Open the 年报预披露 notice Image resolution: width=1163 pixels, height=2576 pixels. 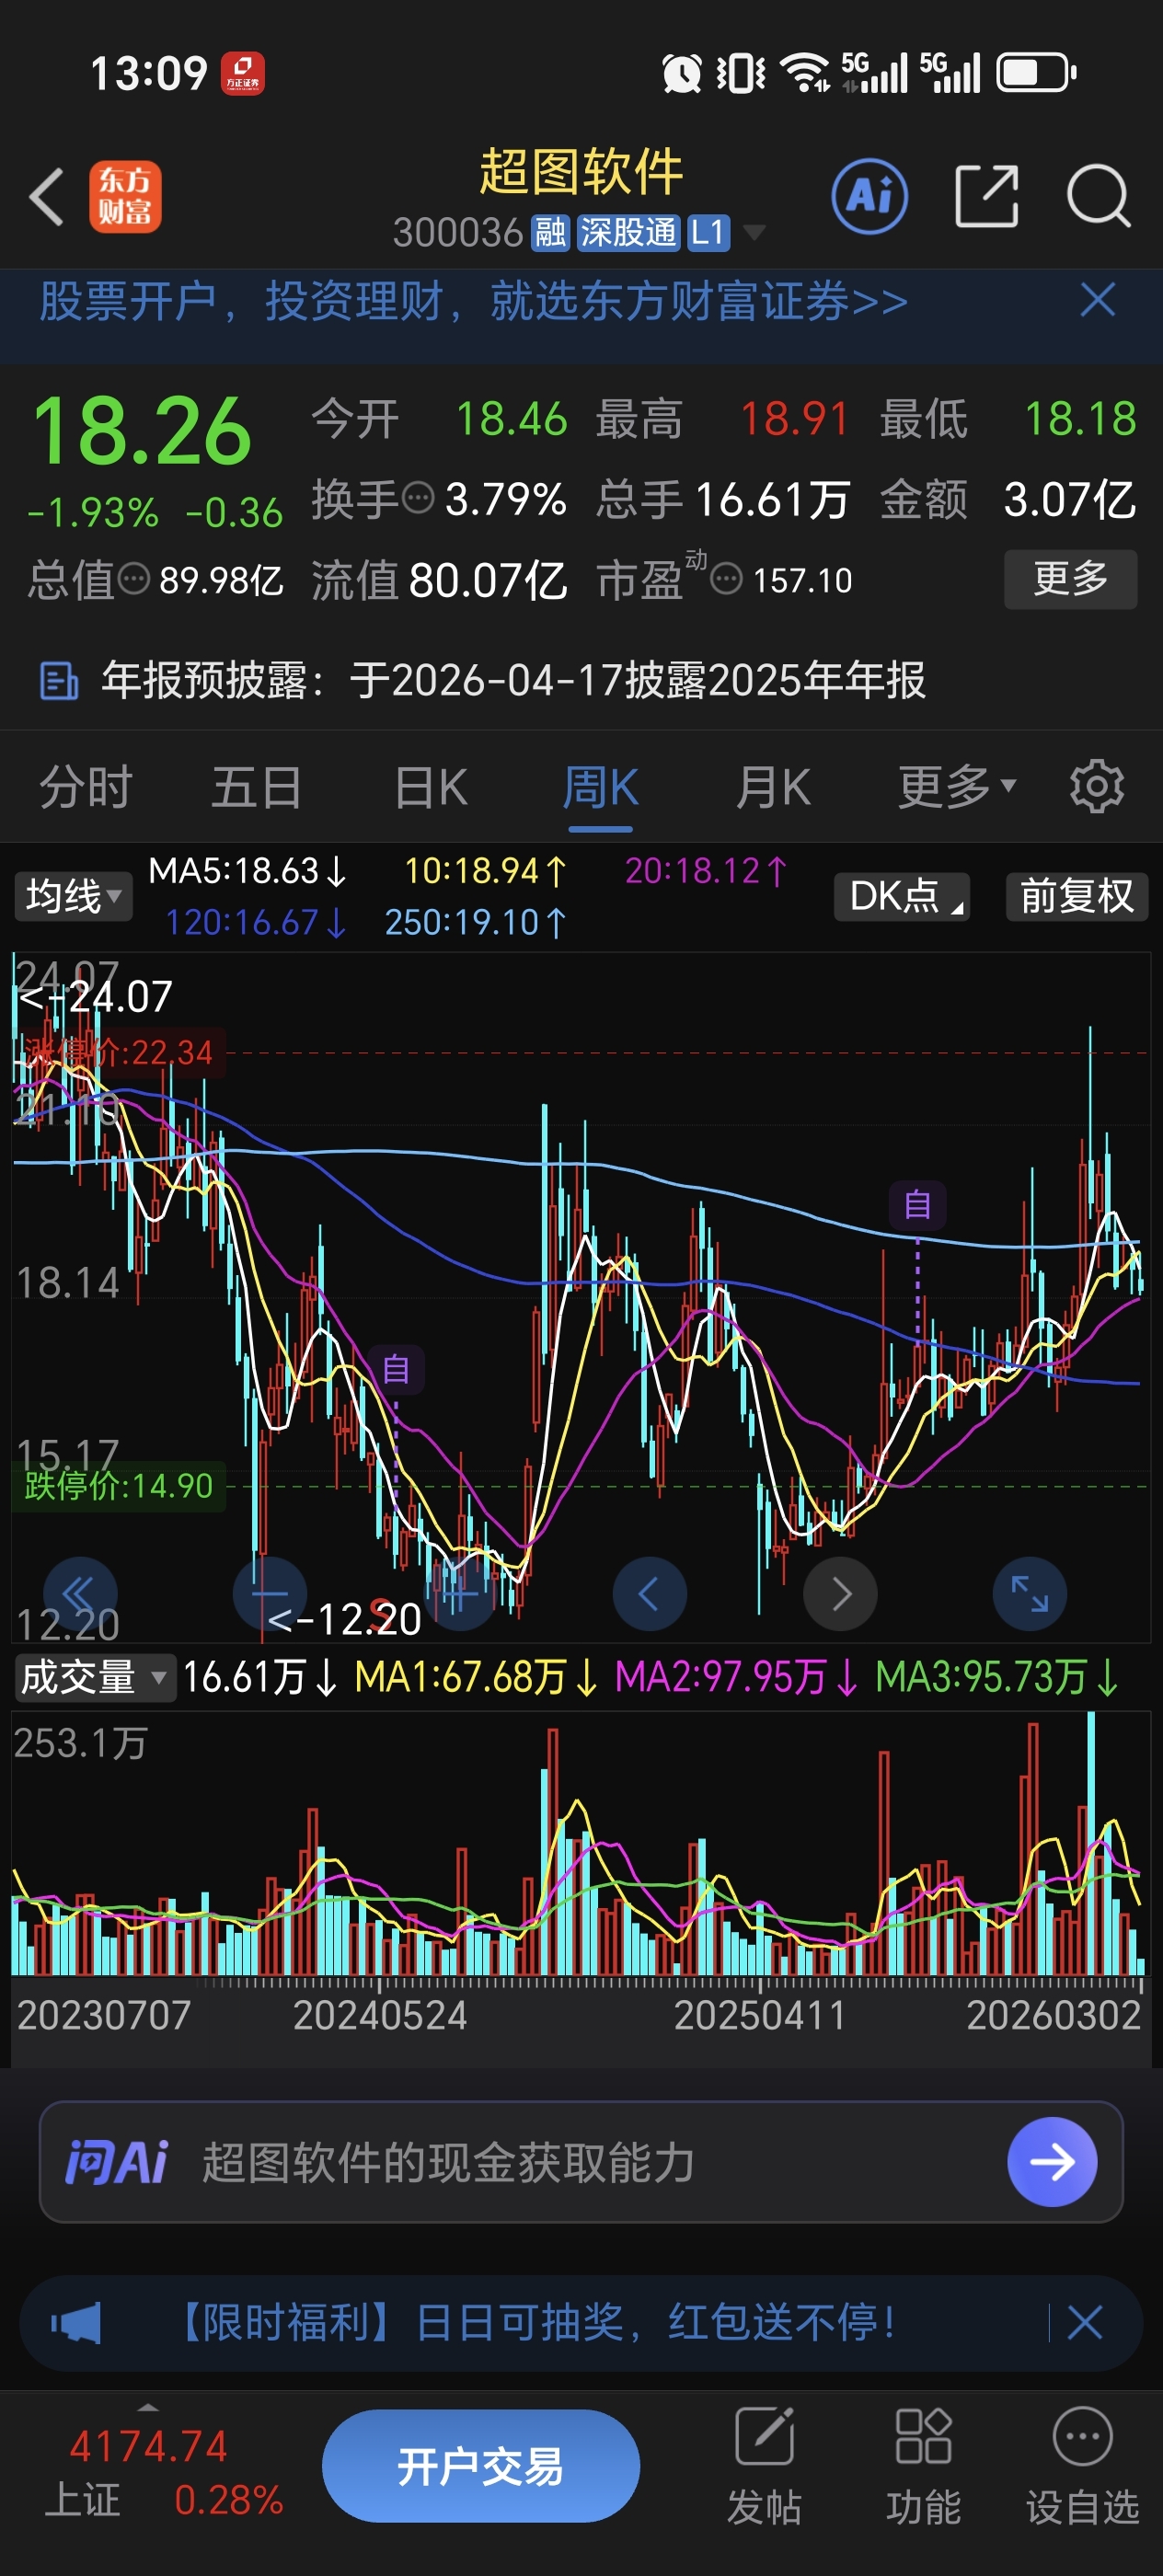[513, 681]
